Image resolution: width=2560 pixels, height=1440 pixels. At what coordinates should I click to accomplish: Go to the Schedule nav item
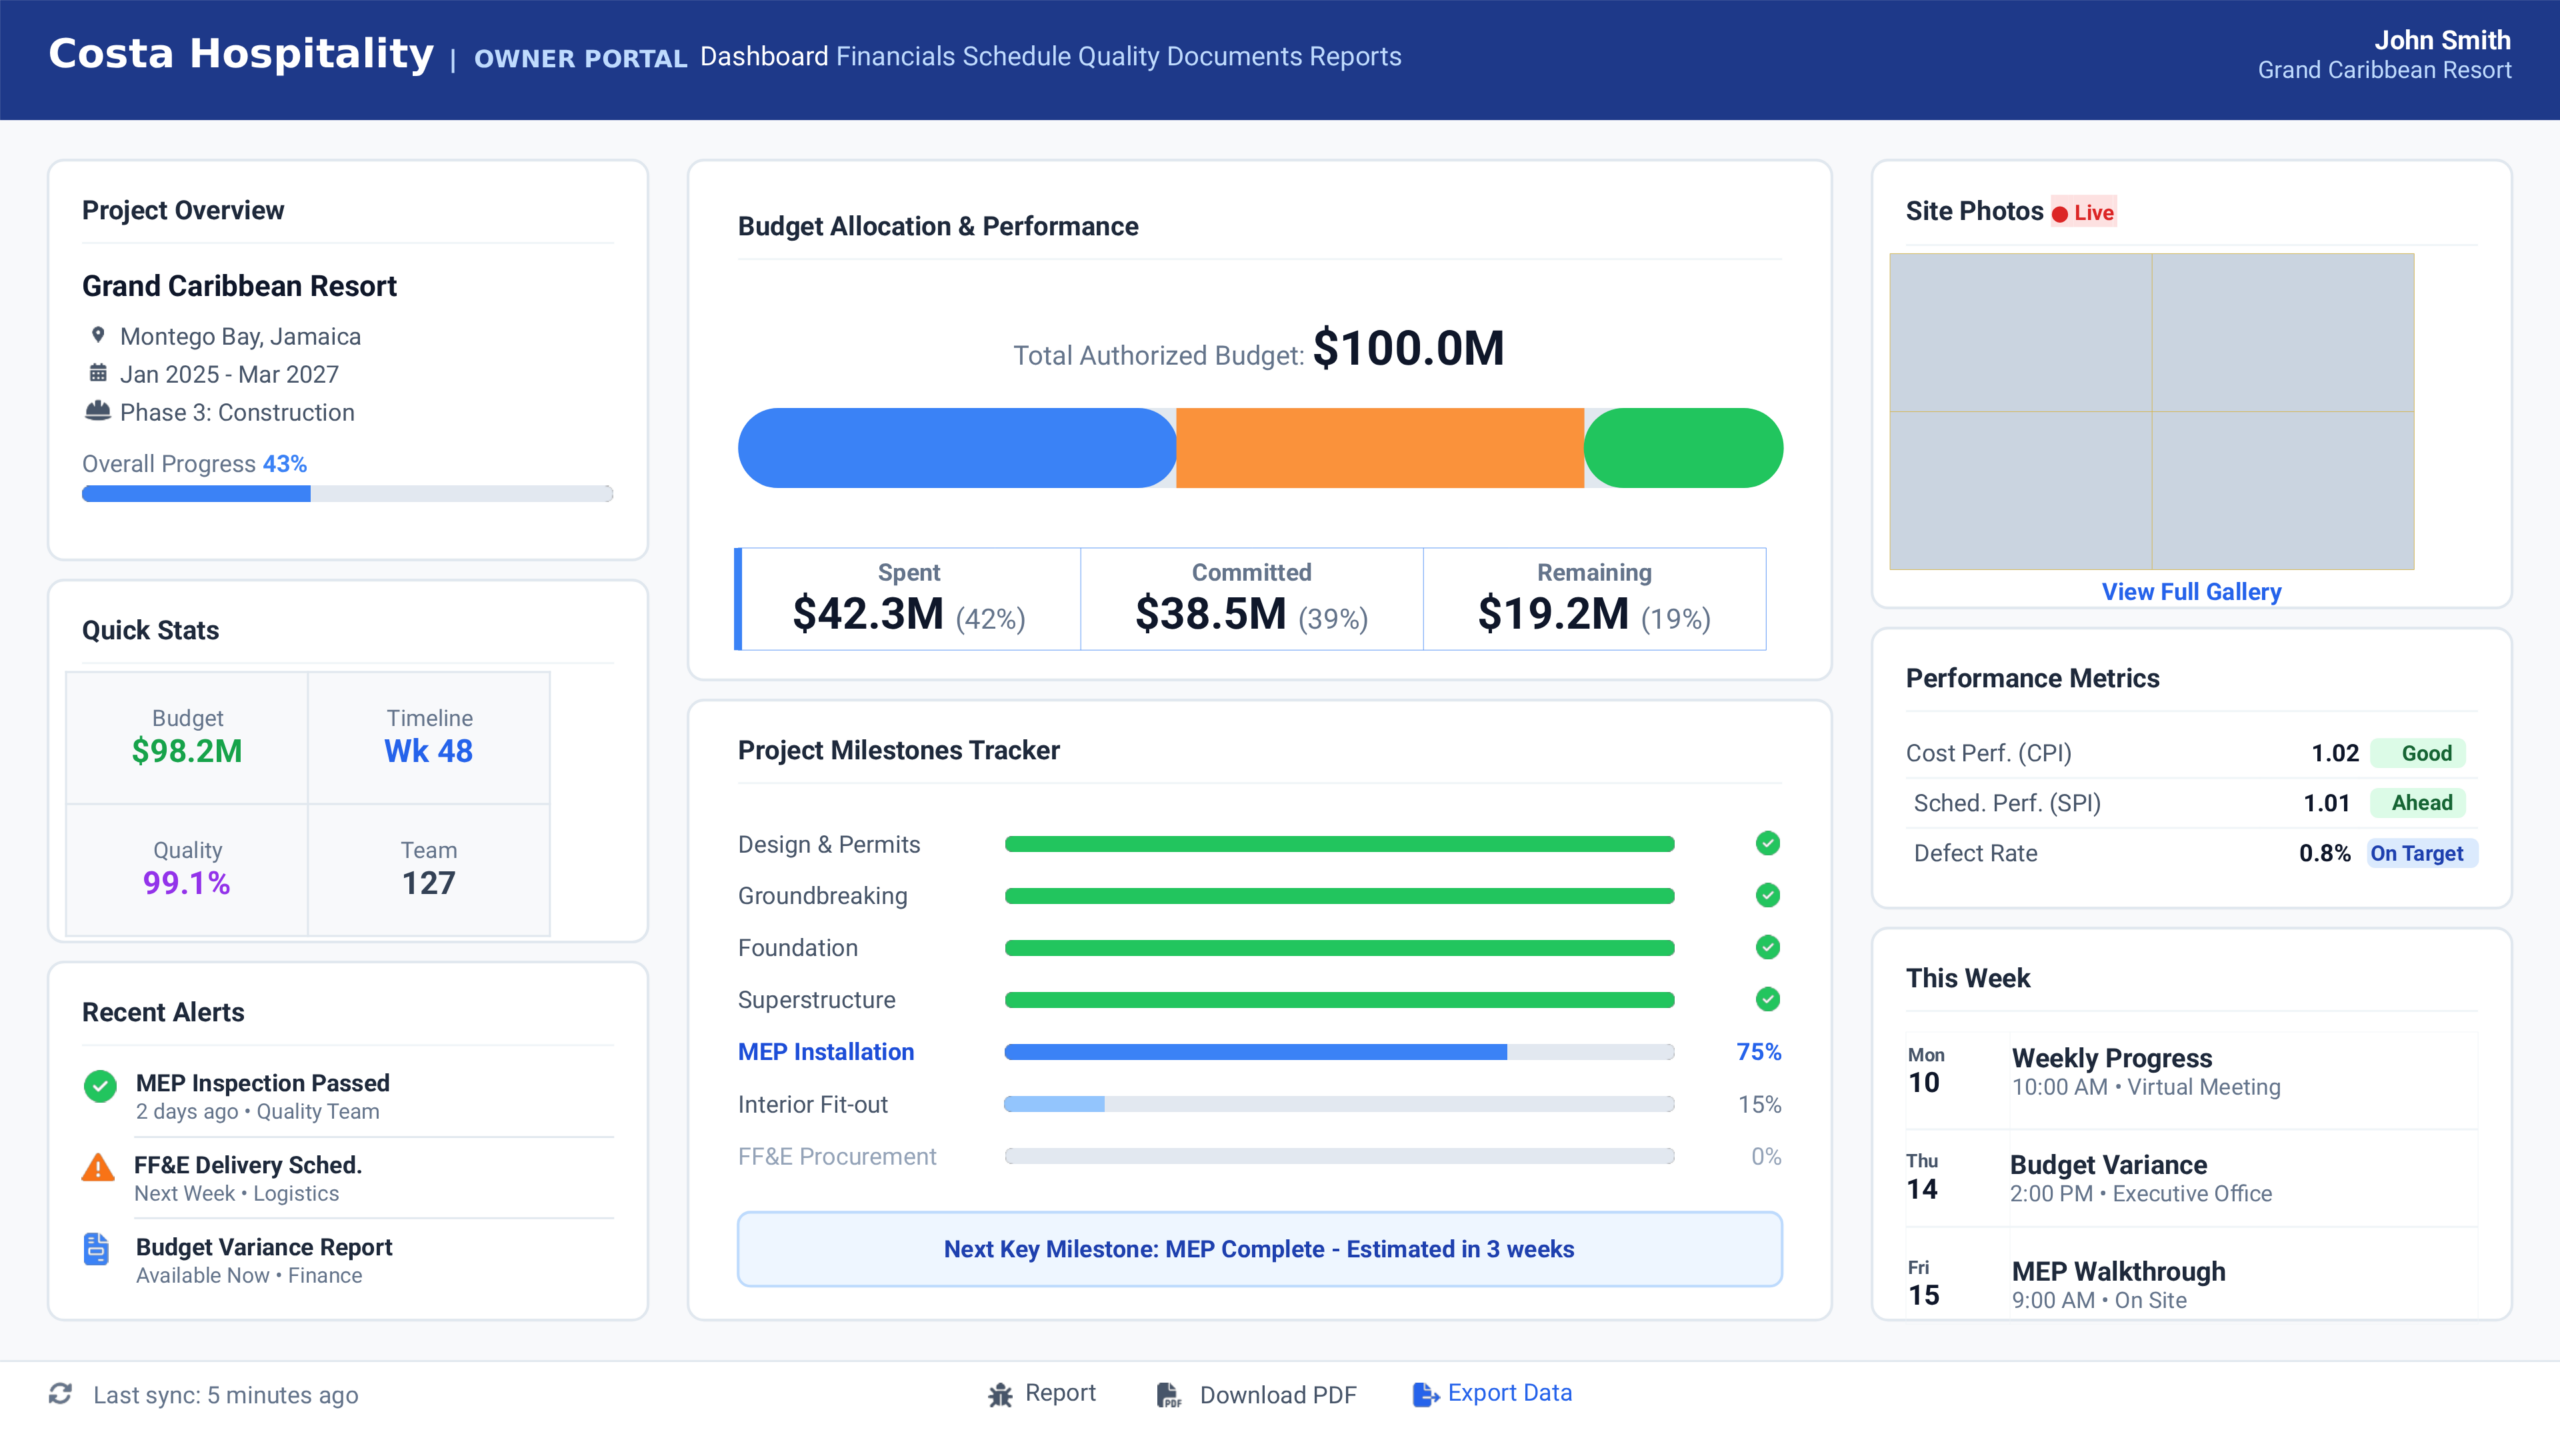pos(1017,56)
